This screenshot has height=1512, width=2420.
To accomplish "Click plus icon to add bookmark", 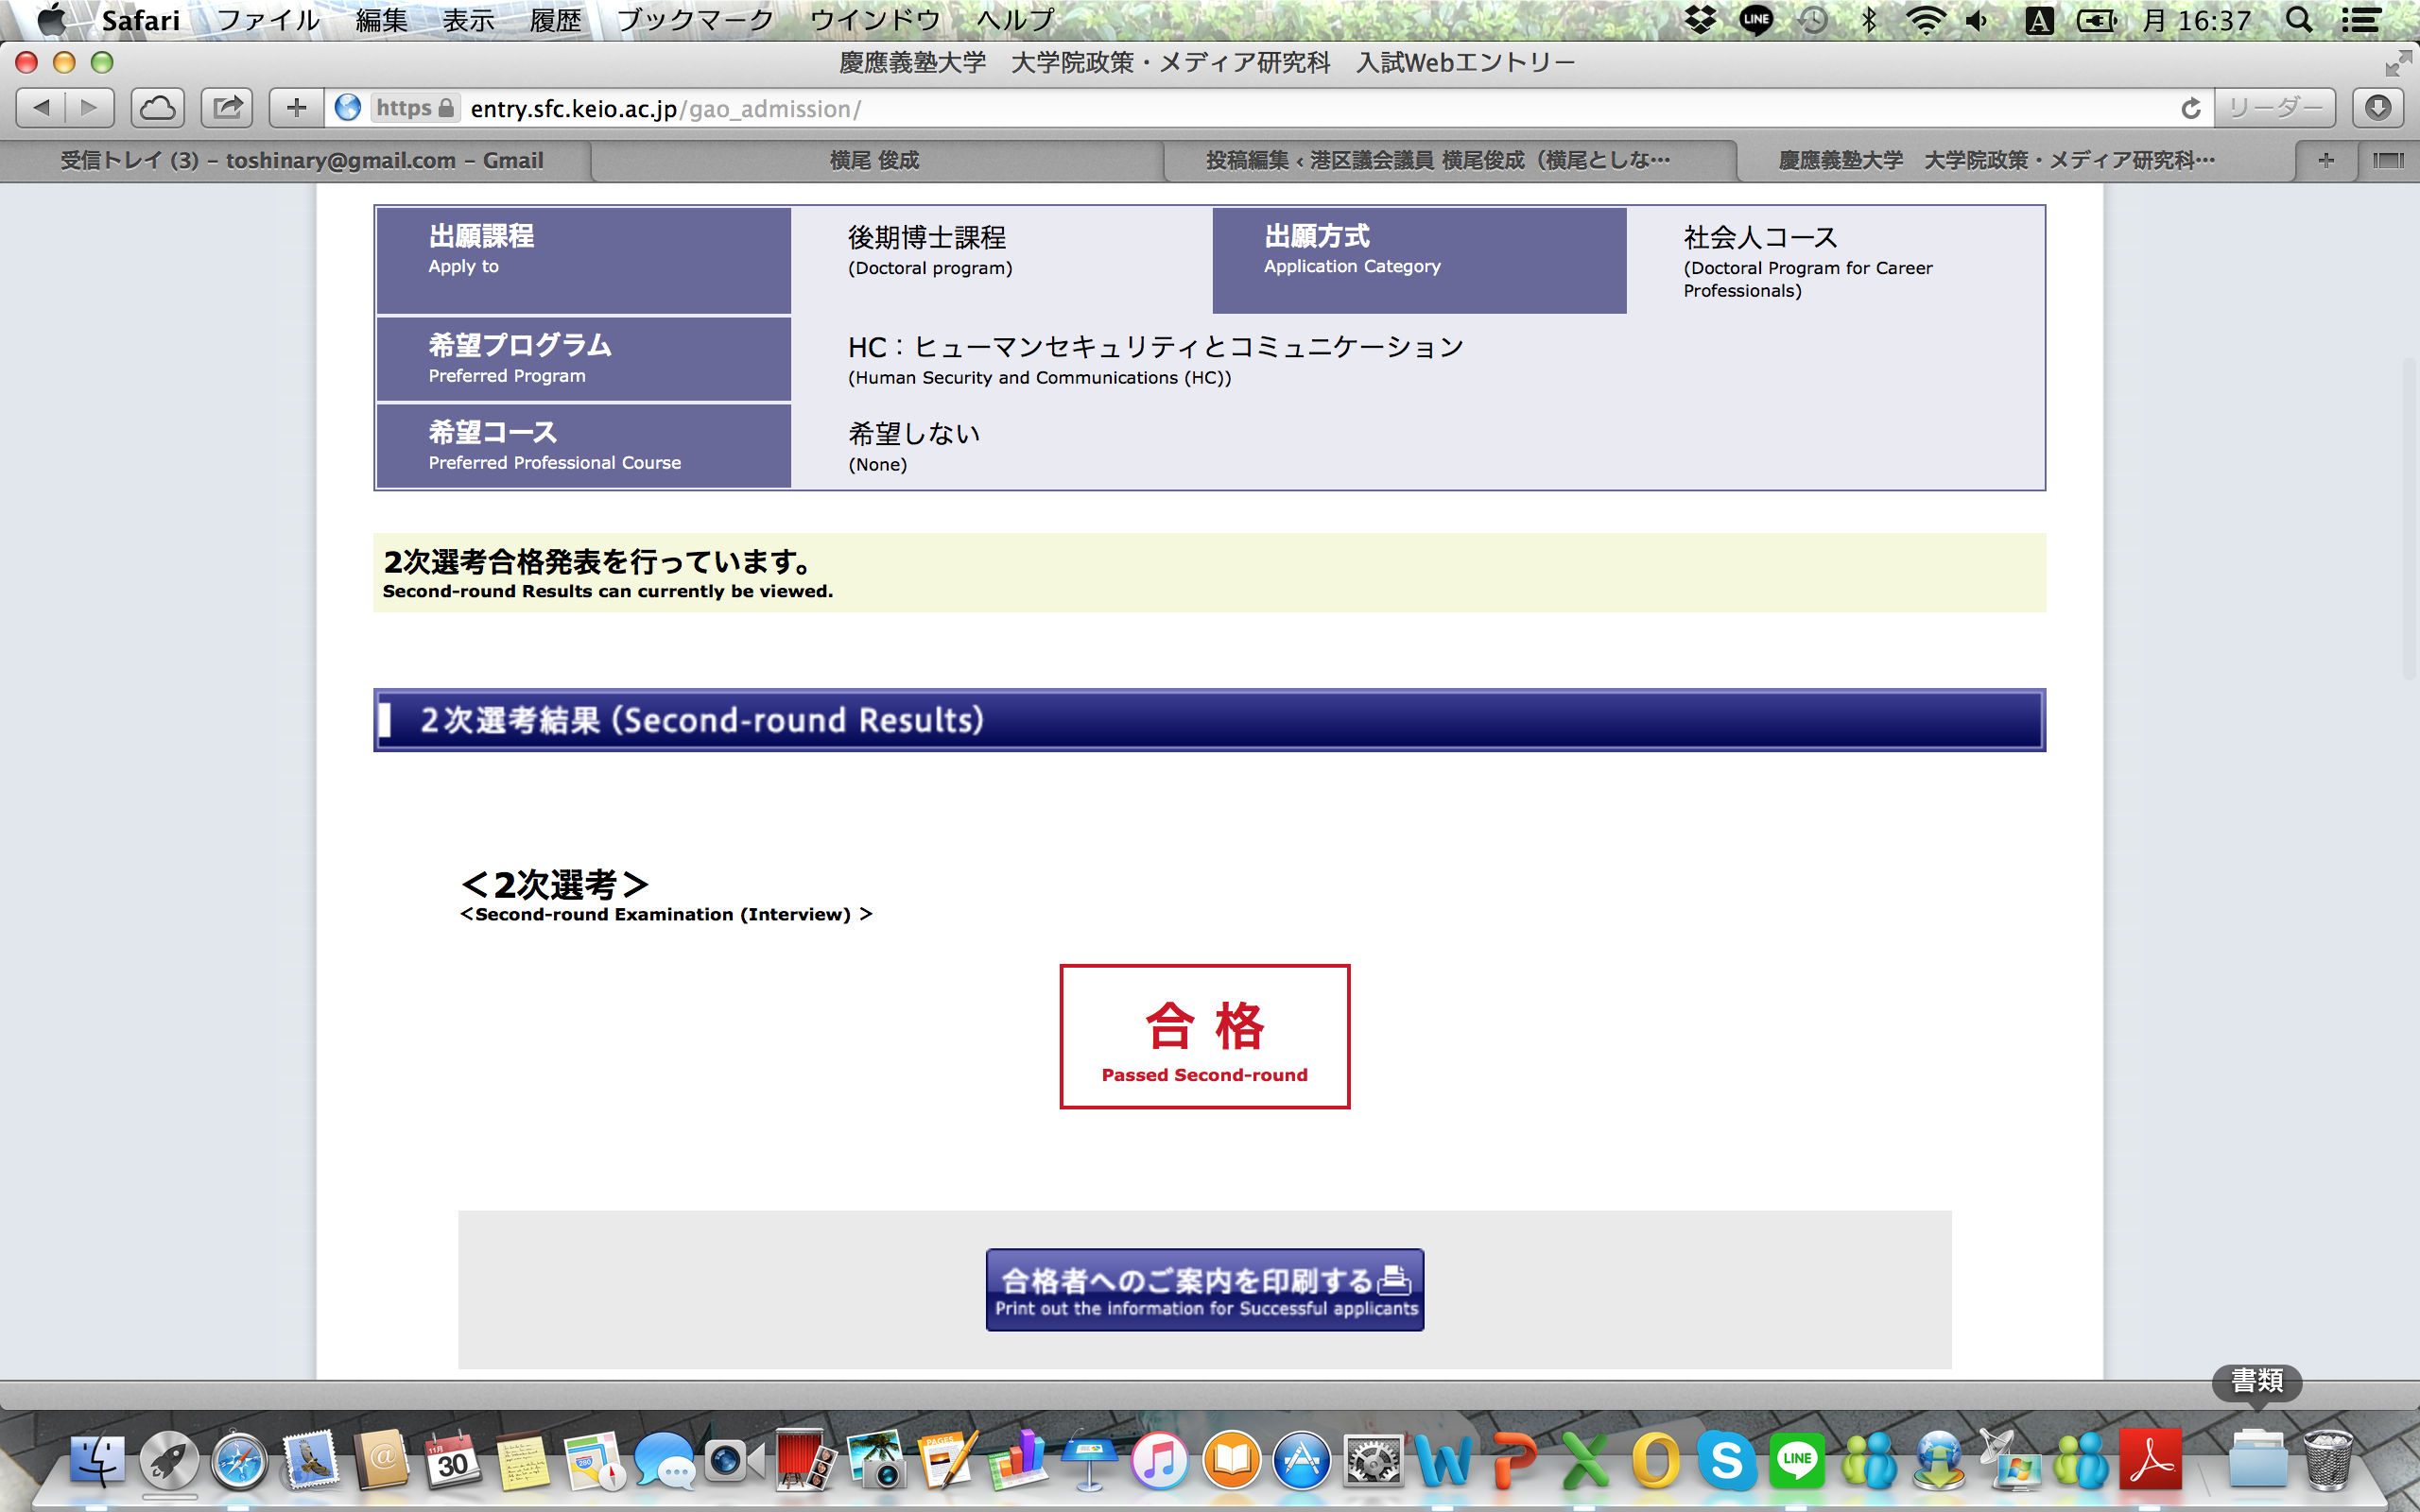I will [296, 108].
